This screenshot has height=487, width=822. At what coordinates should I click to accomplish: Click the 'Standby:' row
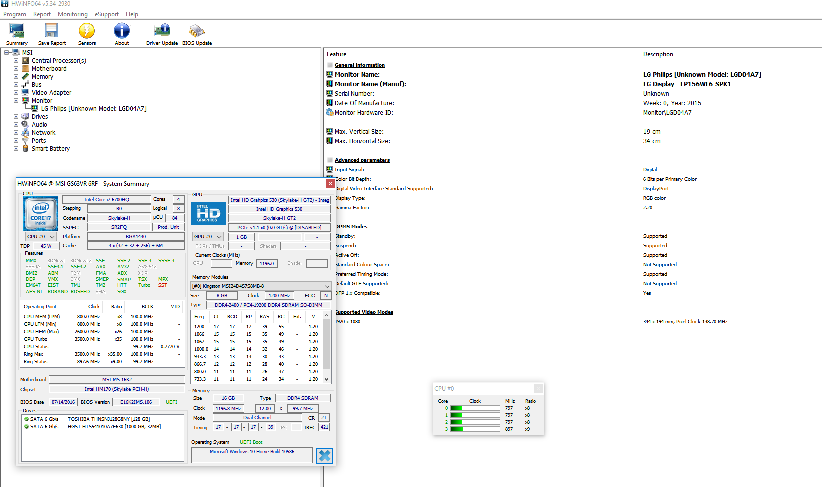(343, 236)
